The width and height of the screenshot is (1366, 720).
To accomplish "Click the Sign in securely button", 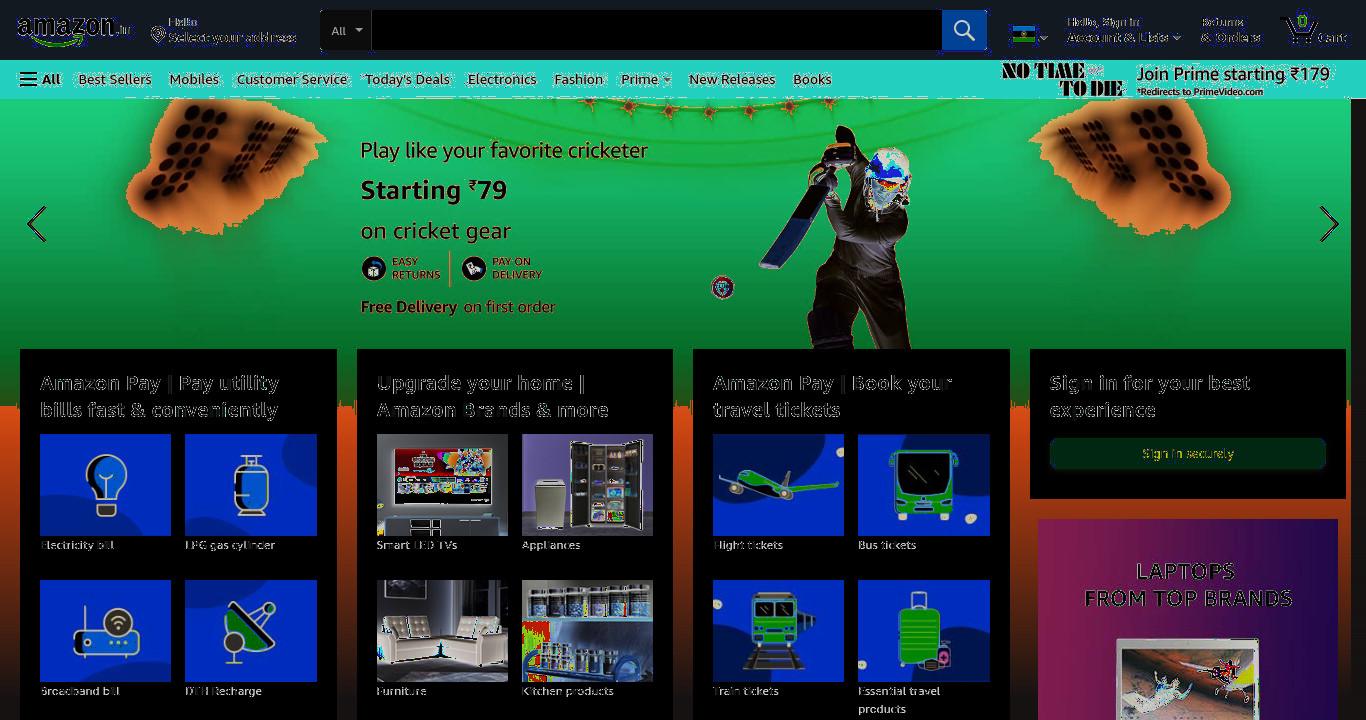I will [1188, 453].
